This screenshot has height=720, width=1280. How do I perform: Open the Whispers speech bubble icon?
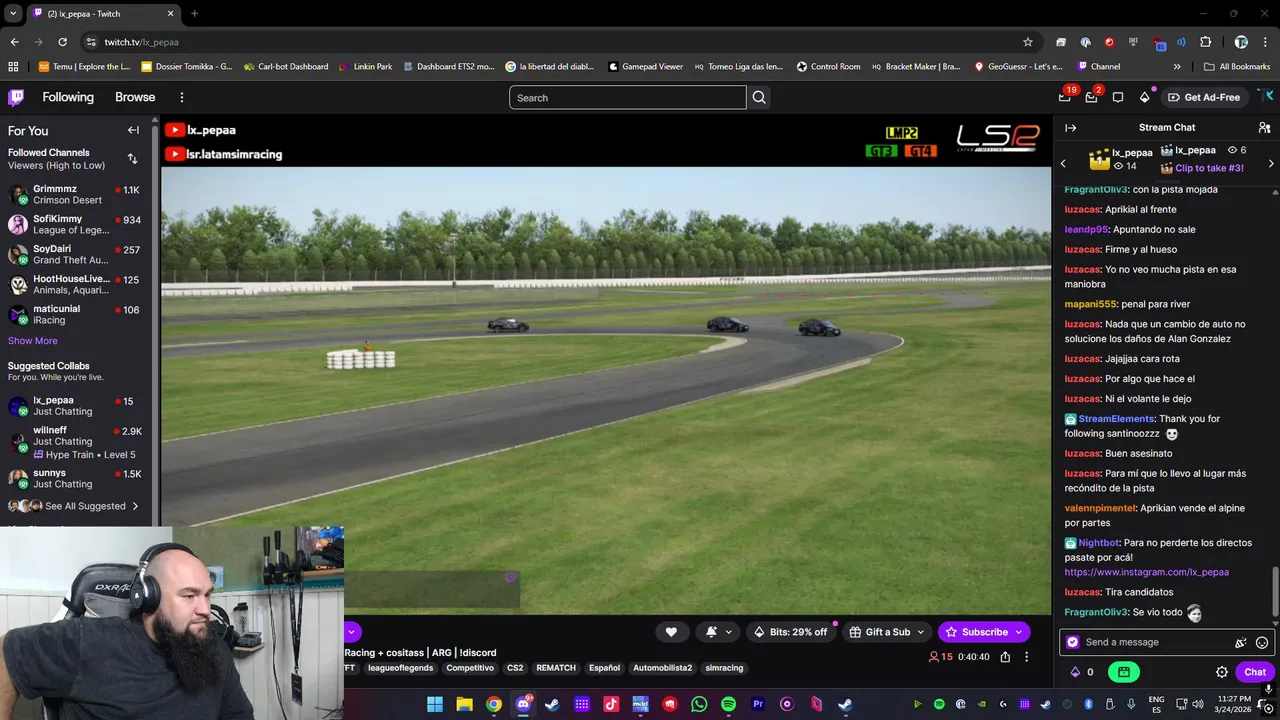(1118, 97)
